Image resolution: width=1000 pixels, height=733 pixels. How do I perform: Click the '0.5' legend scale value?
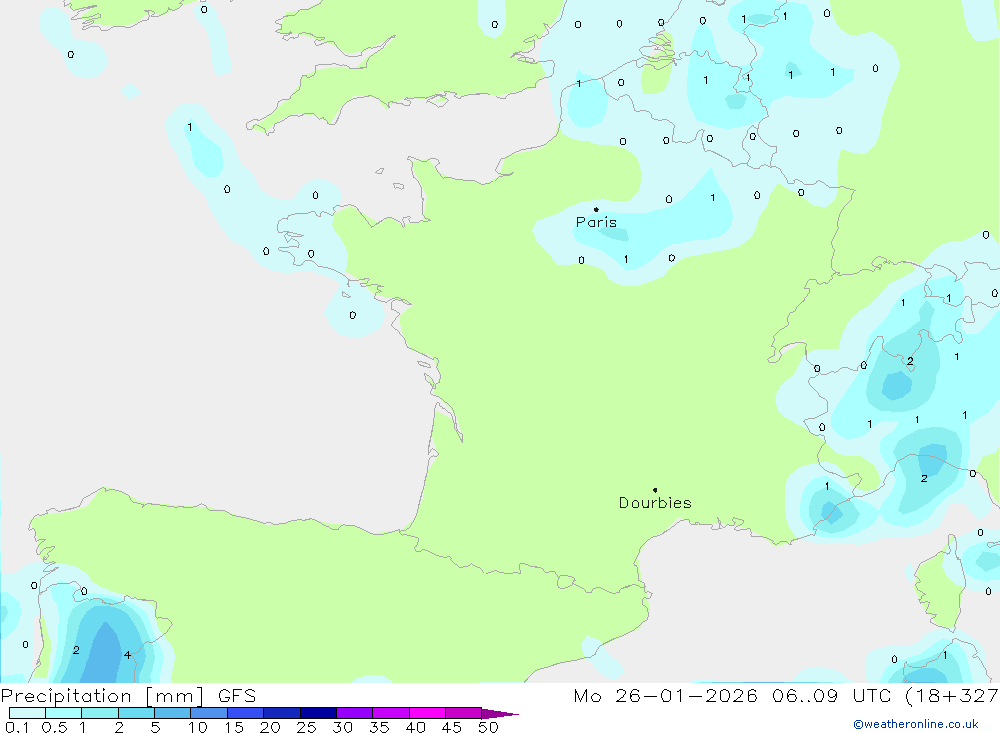point(54,727)
